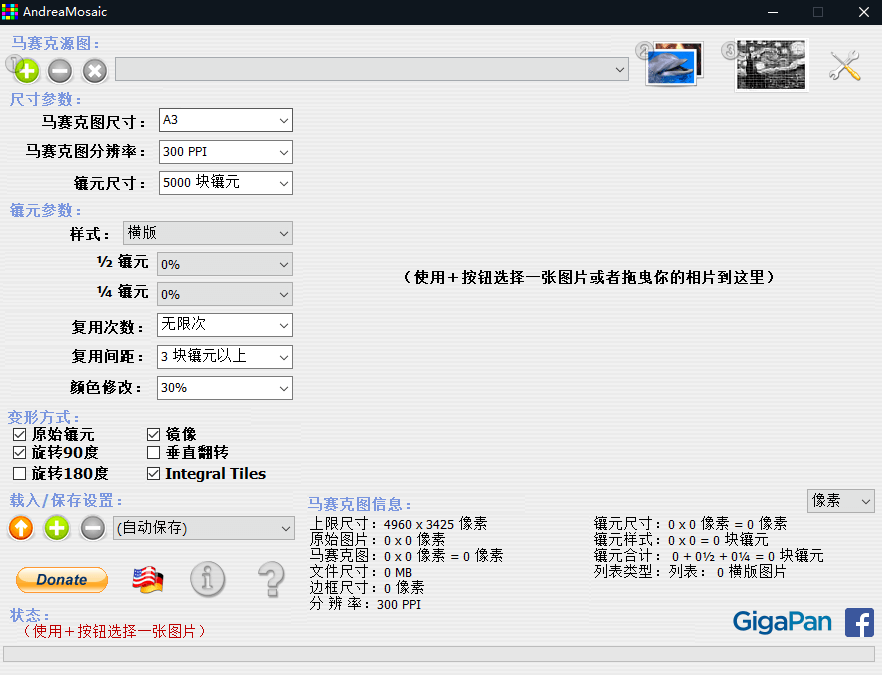Open the 颜色修改 30% dropdown

(x=224, y=388)
